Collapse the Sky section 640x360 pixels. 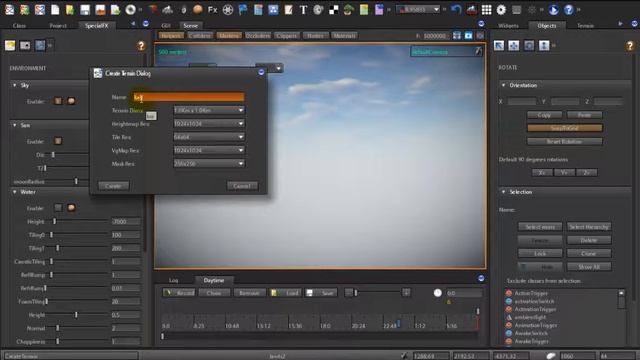[15, 85]
